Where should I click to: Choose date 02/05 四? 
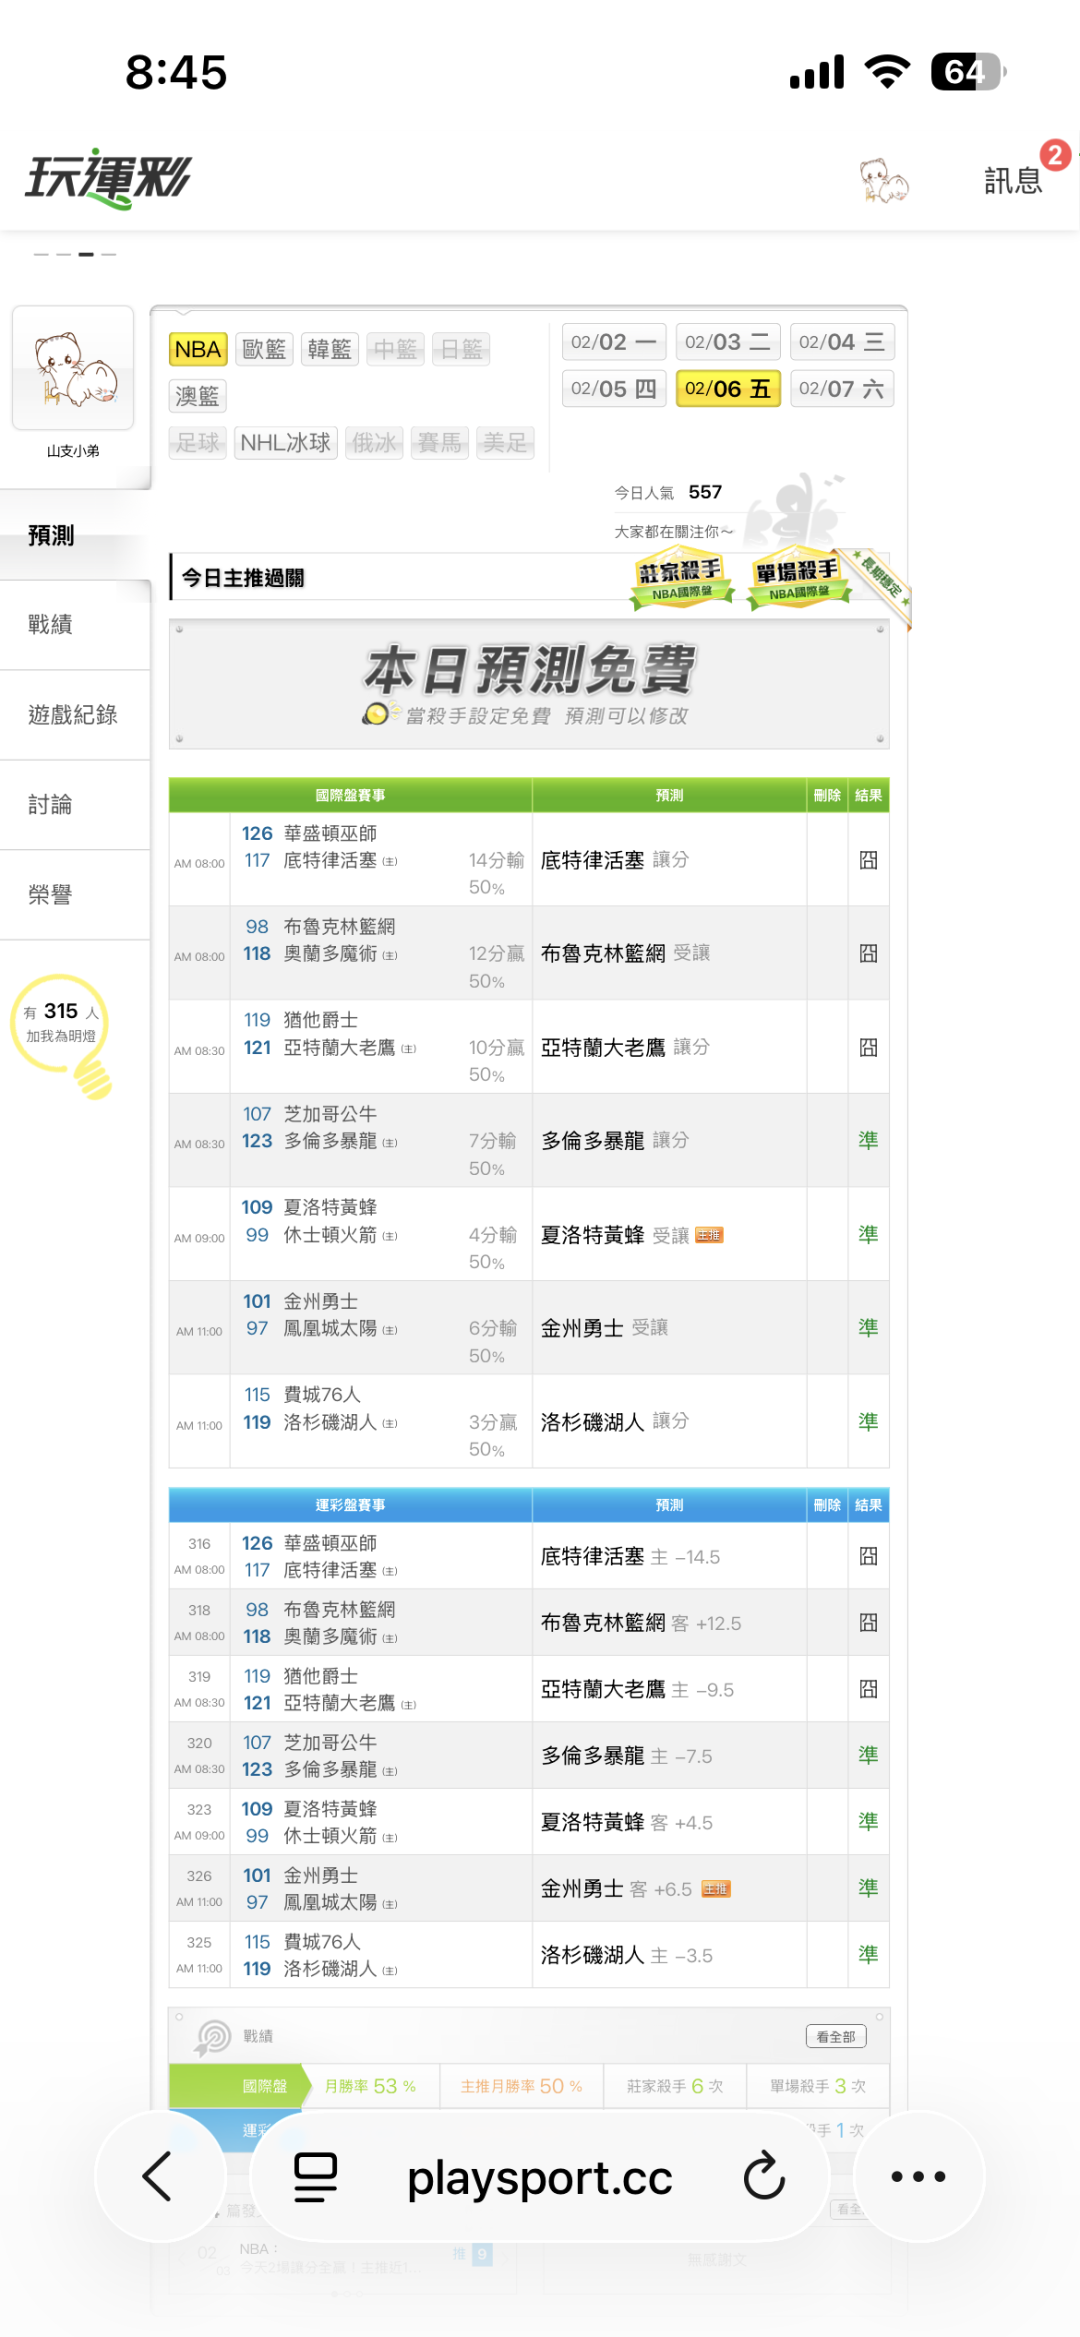613,389
